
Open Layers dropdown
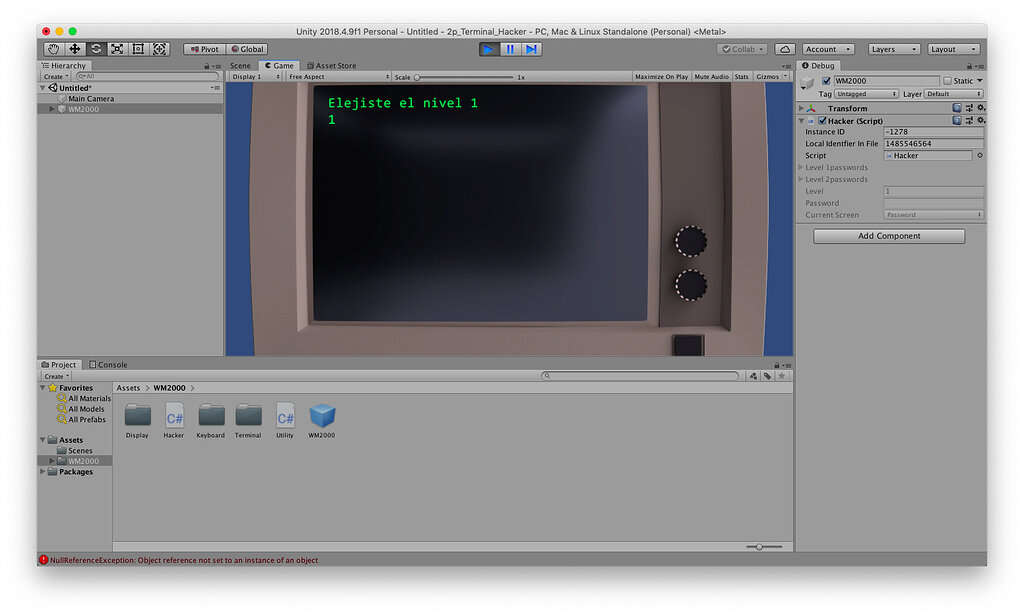point(894,49)
